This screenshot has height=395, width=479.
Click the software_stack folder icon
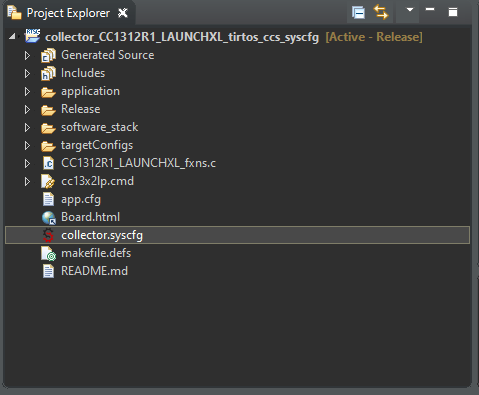pos(48,128)
